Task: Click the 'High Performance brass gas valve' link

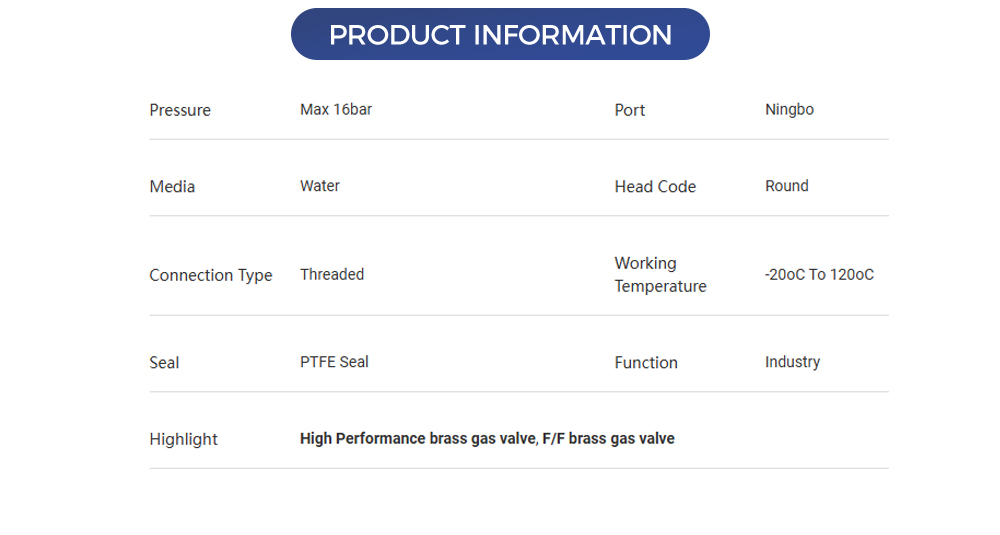Action: [418, 439]
